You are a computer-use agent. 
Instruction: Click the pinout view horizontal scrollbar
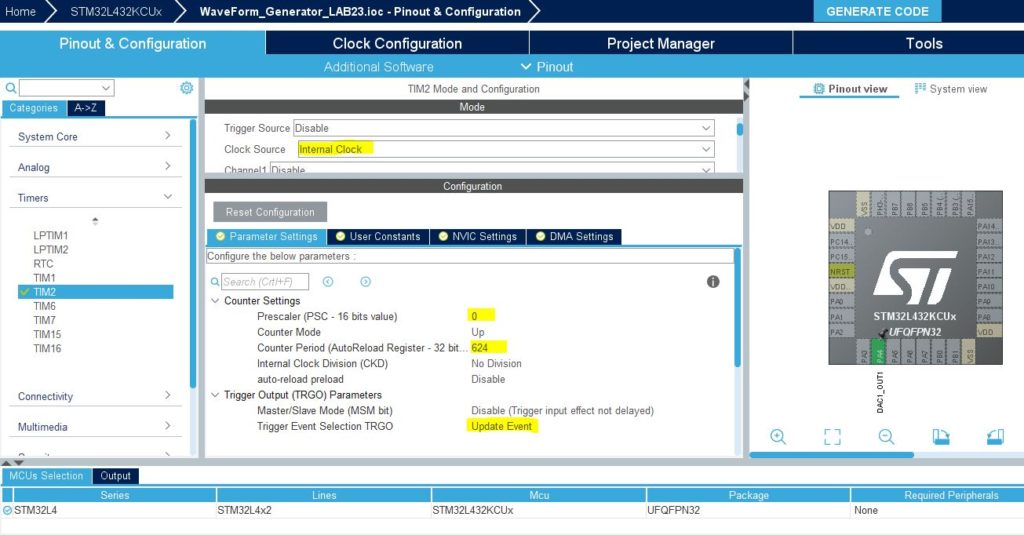(x=830, y=455)
